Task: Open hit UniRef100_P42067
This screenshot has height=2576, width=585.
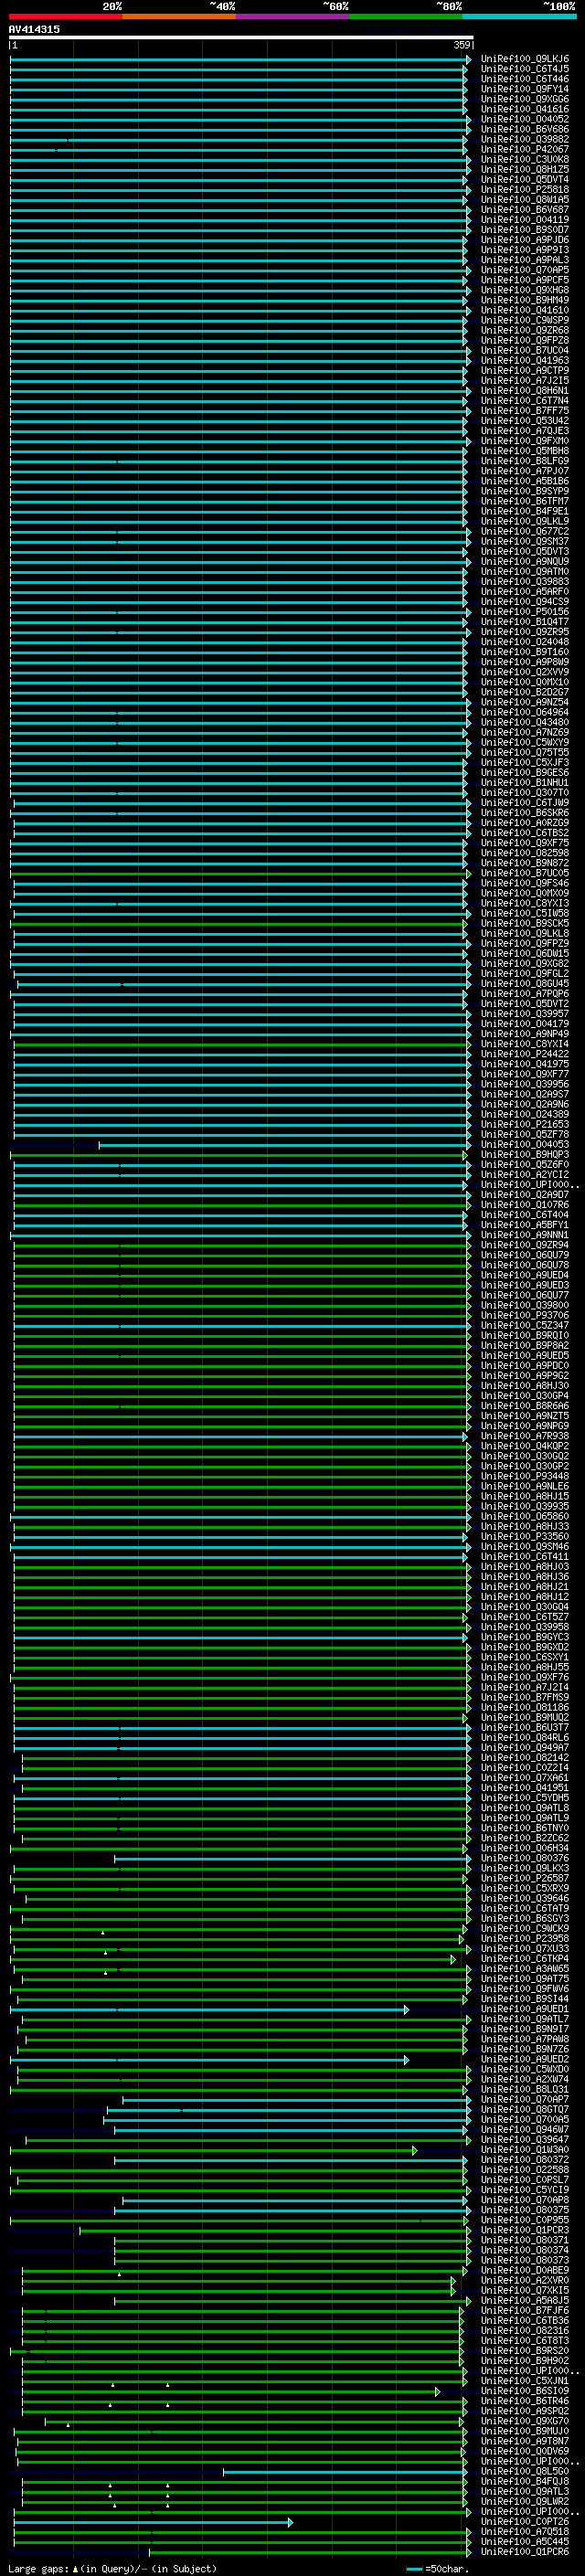Action: [x=525, y=149]
